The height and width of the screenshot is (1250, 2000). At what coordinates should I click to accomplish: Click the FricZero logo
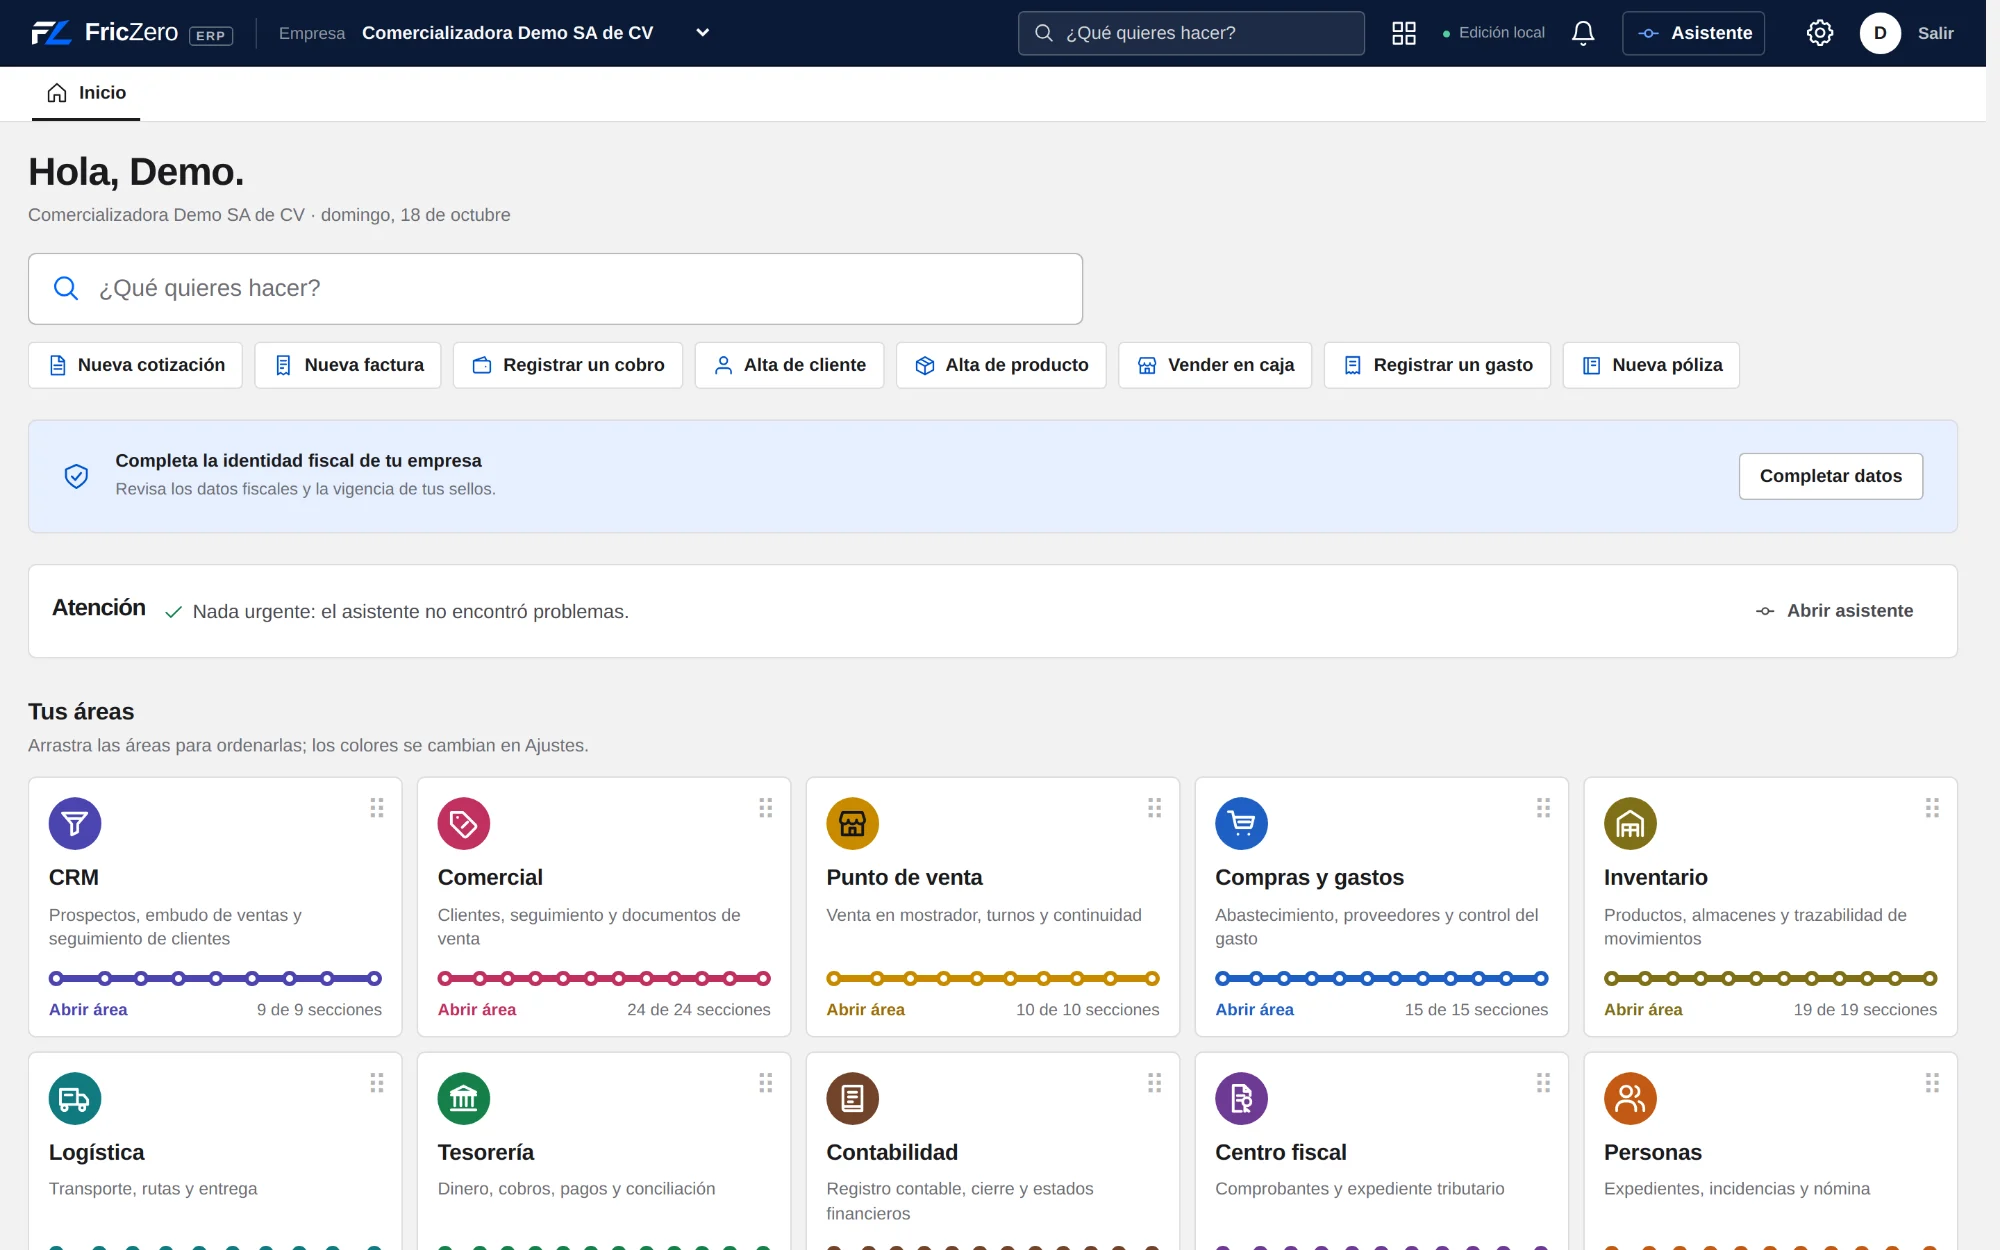coord(131,33)
